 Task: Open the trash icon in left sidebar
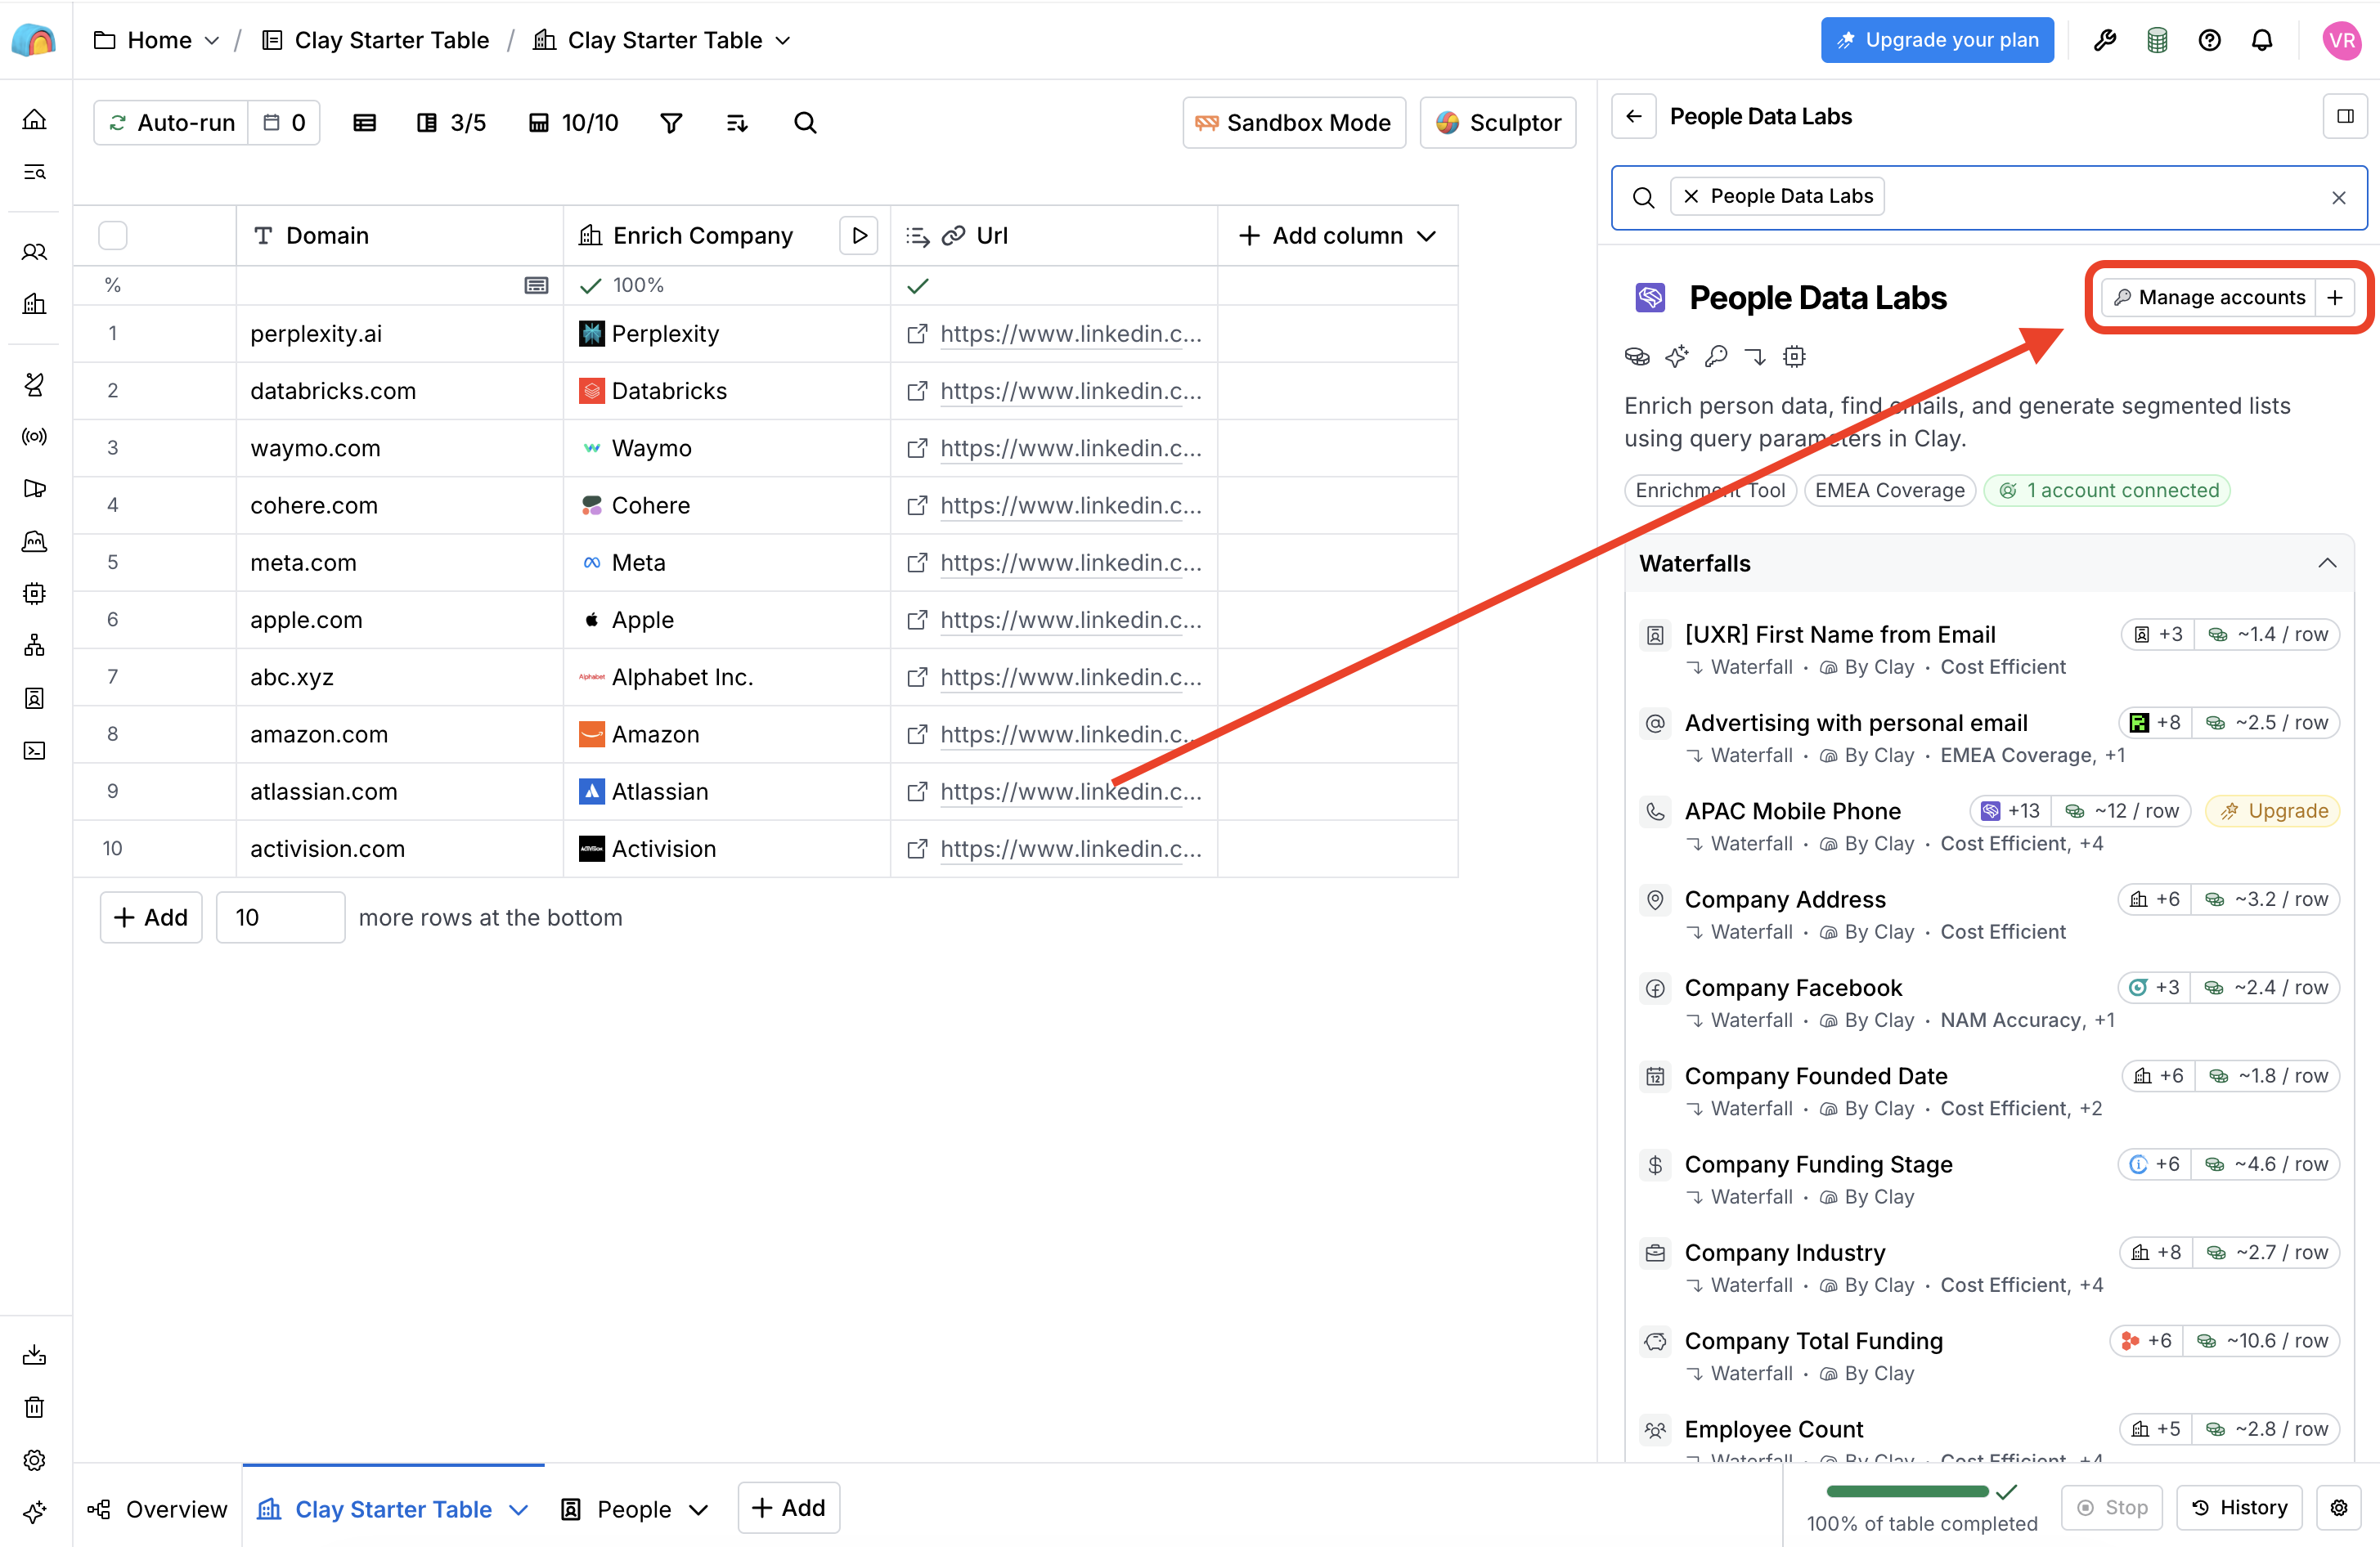tap(35, 1408)
